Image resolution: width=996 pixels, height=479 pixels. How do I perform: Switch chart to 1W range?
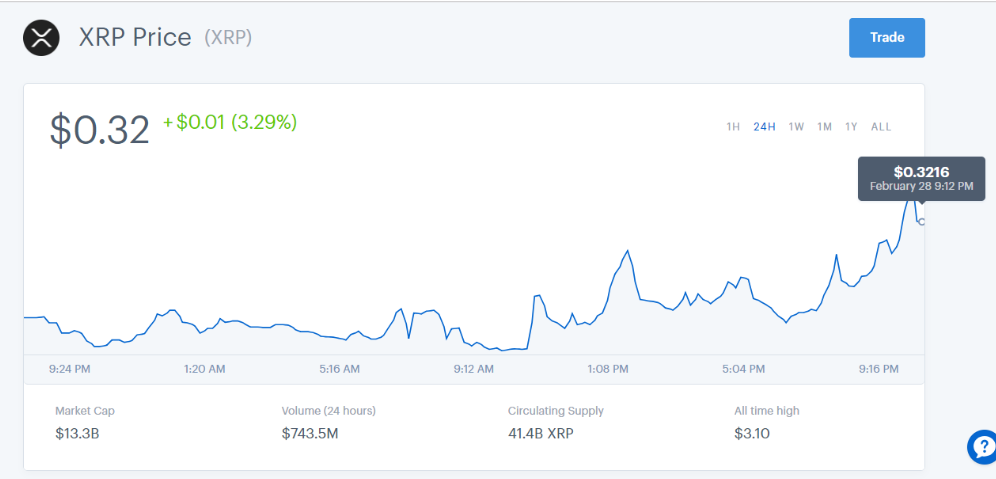(x=796, y=127)
